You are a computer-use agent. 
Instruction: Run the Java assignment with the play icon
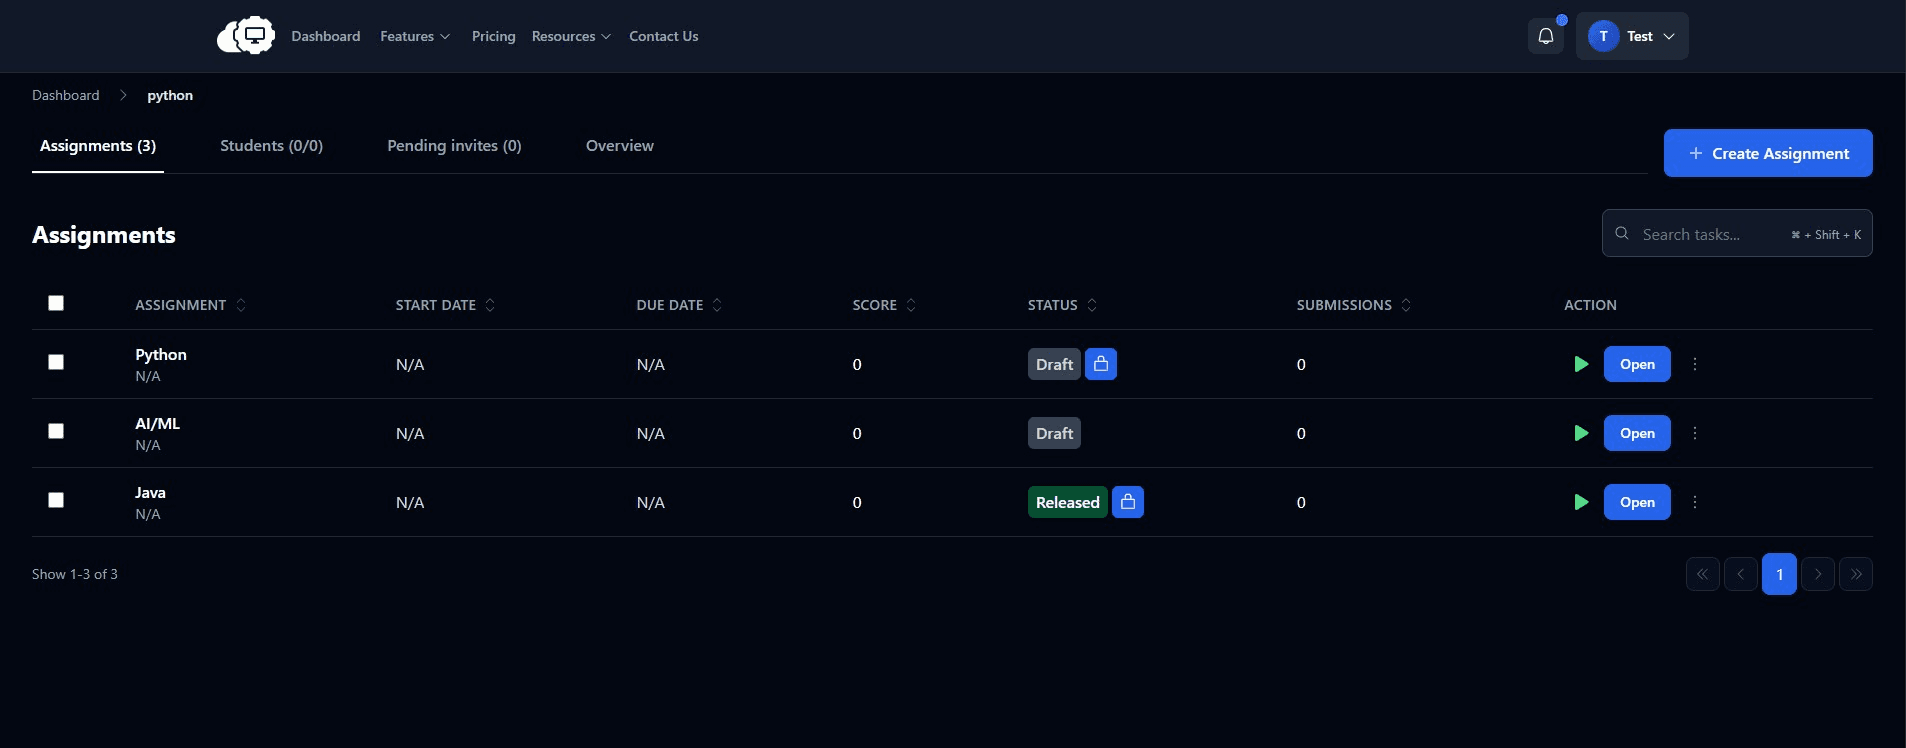tap(1581, 502)
